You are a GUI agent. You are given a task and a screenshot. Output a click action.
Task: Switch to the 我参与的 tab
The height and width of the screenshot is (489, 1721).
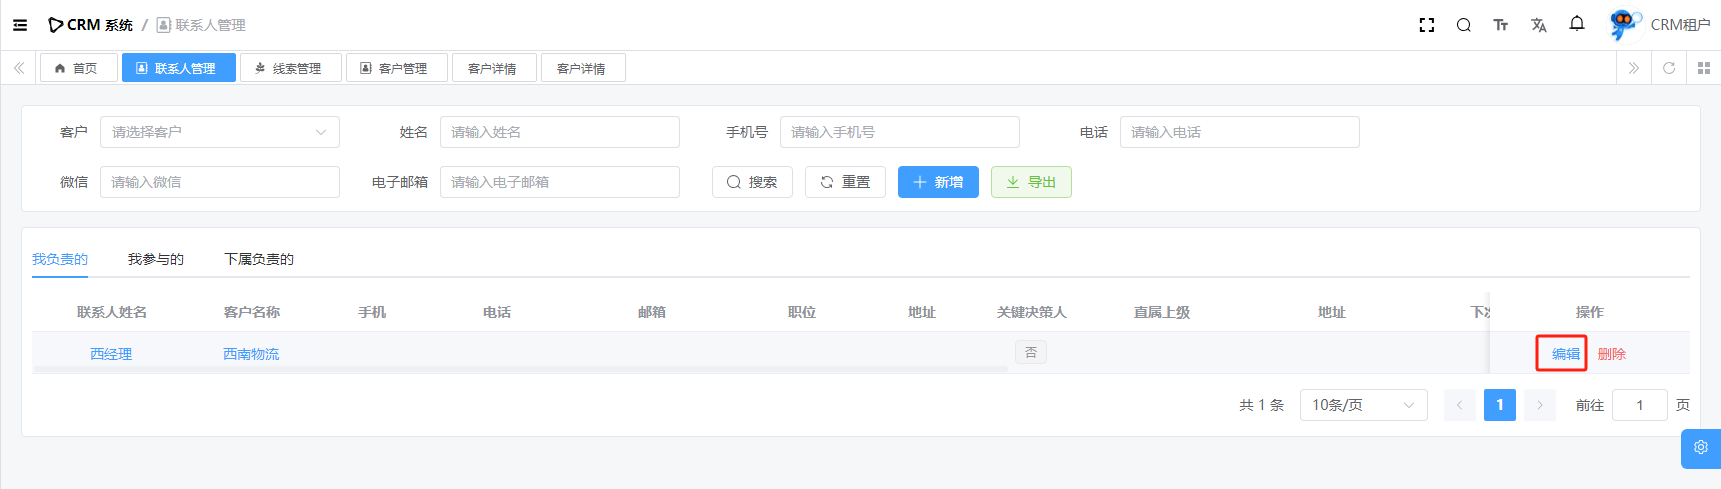click(156, 259)
